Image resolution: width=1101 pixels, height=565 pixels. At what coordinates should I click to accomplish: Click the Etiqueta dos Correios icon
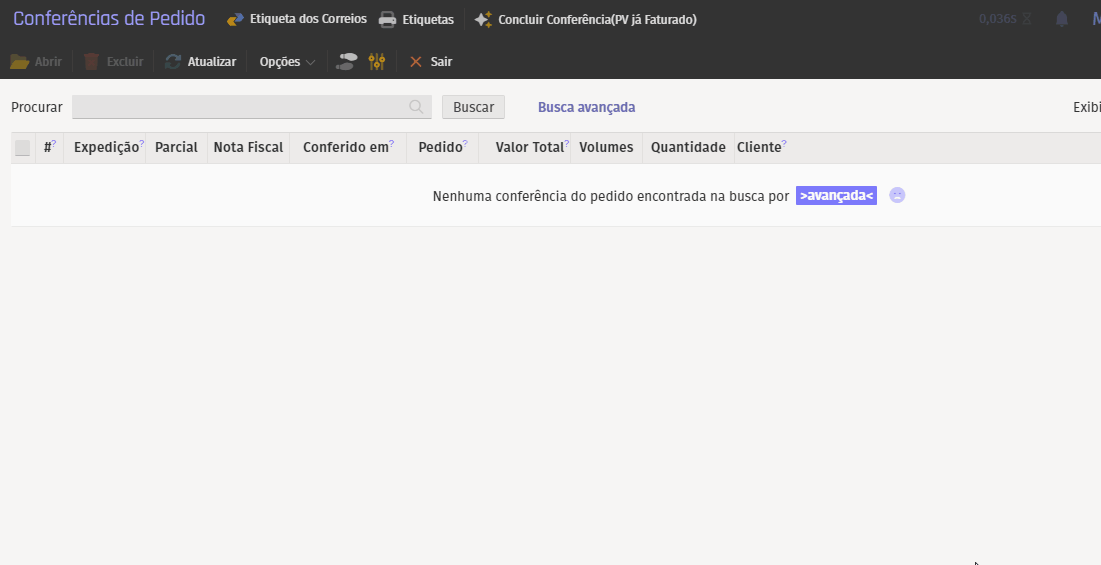pyautogui.click(x=235, y=19)
